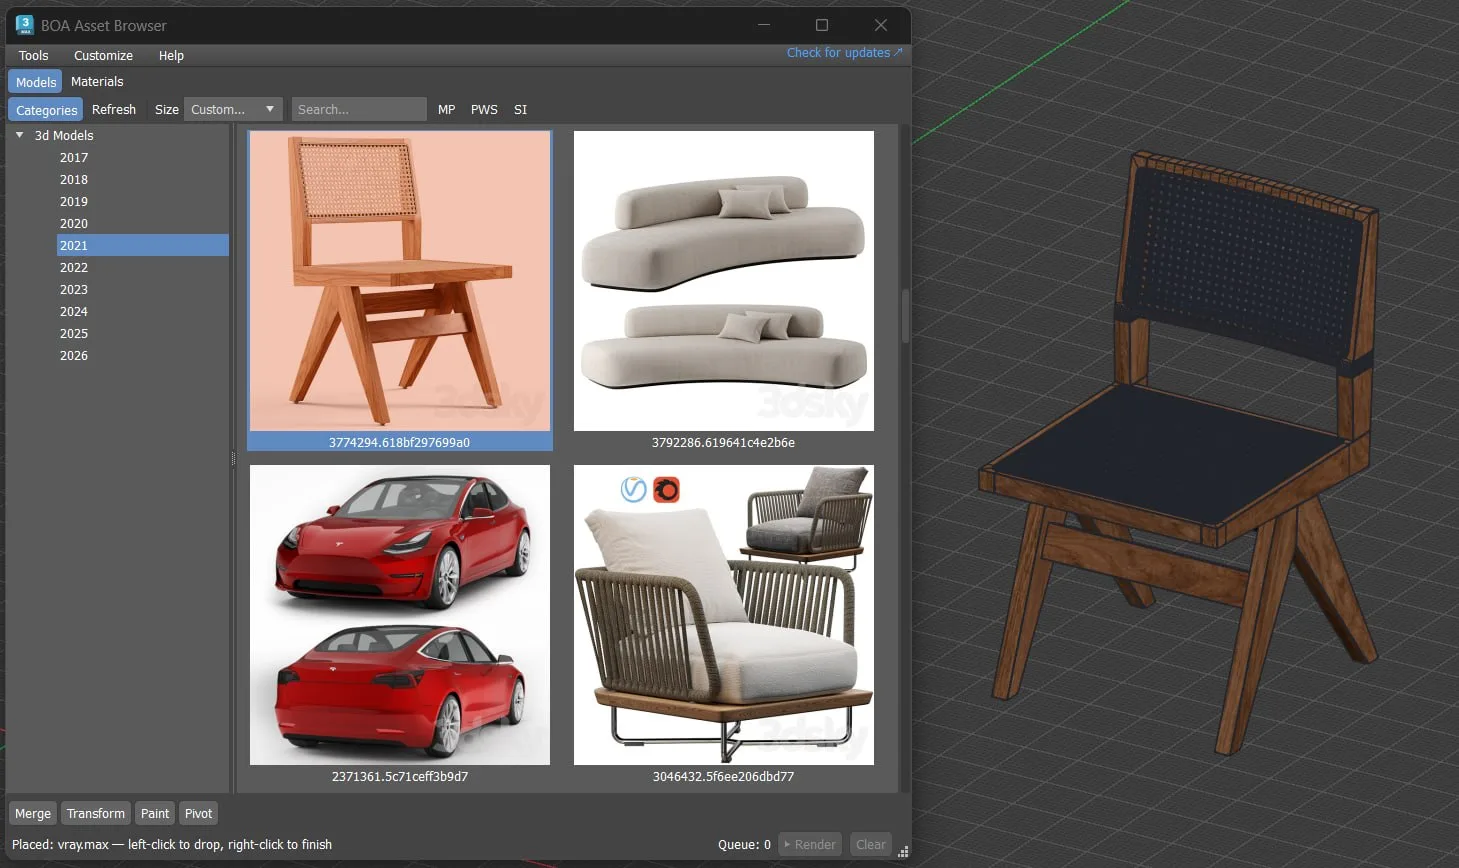1459x868 pixels.
Task: Open the Tools menu
Action: 33,56
